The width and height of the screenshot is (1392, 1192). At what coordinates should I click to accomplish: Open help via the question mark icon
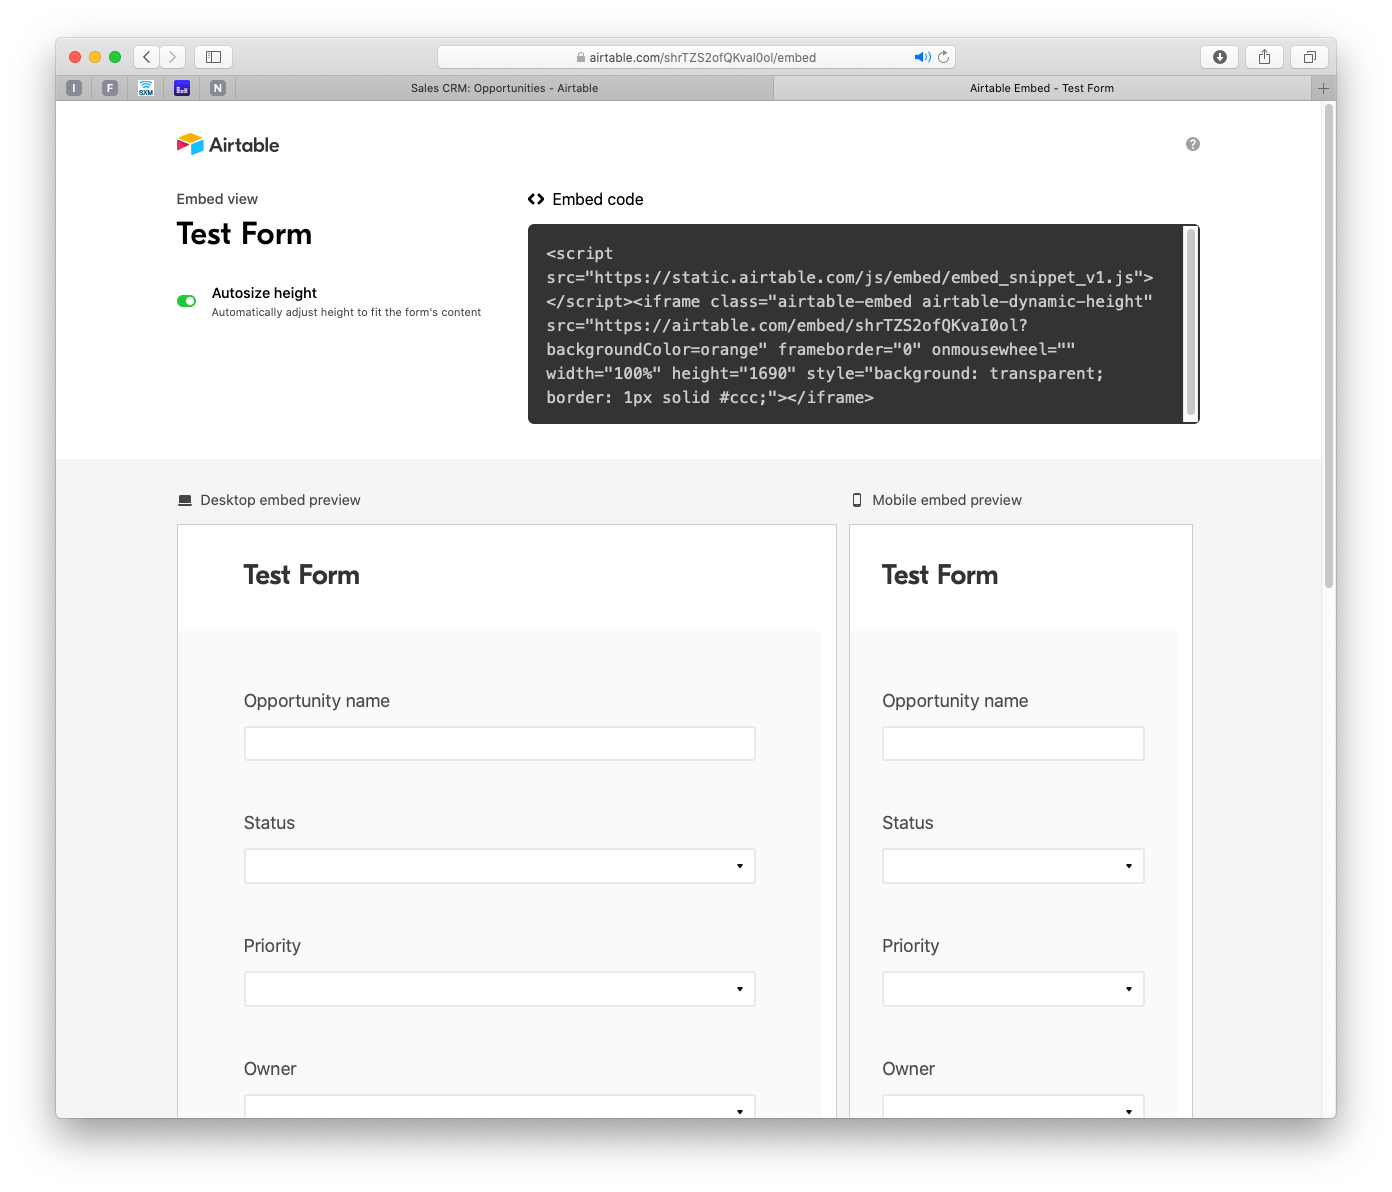(1192, 144)
